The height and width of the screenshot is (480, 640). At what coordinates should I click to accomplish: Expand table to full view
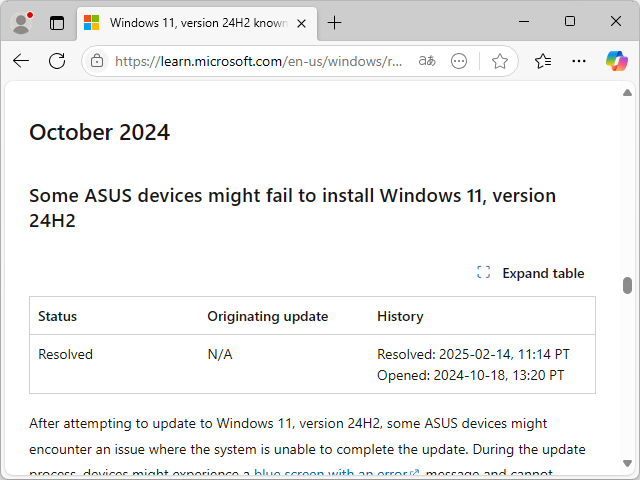[x=531, y=273]
